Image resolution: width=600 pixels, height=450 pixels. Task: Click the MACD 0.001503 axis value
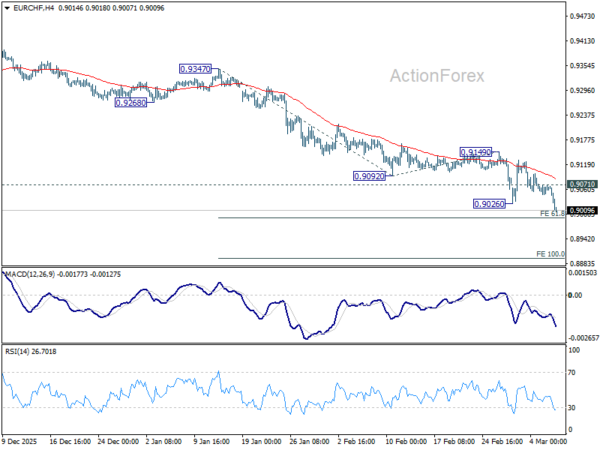pyautogui.click(x=582, y=273)
